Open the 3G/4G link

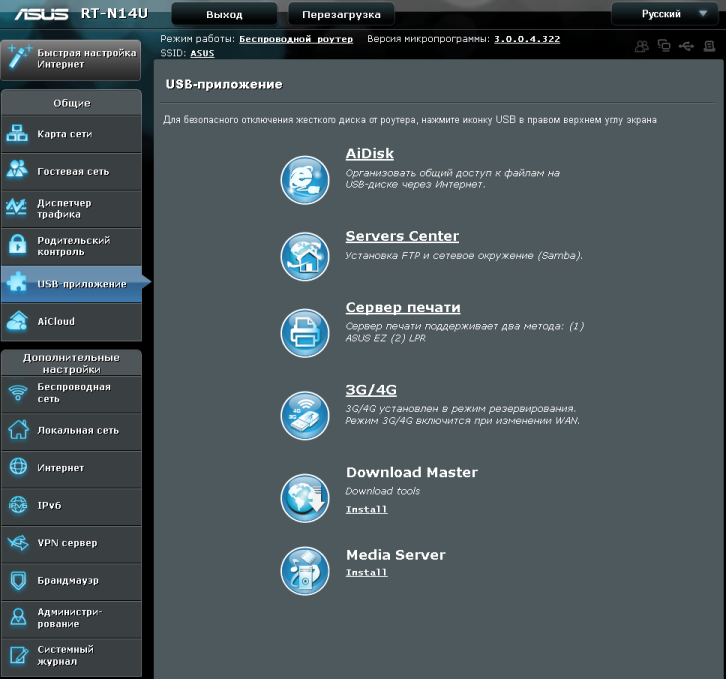(x=371, y=390)
